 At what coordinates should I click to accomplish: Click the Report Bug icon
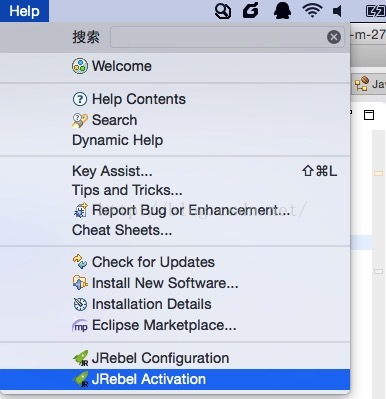80,210
